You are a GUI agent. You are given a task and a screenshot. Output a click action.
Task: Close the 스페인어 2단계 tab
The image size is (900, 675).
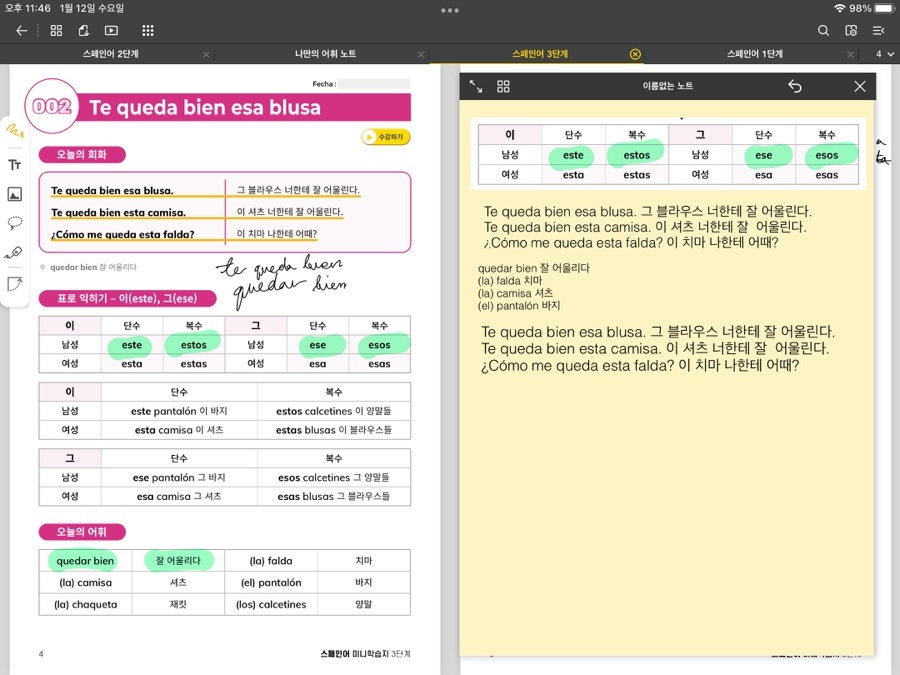click(x=206, y=55)
